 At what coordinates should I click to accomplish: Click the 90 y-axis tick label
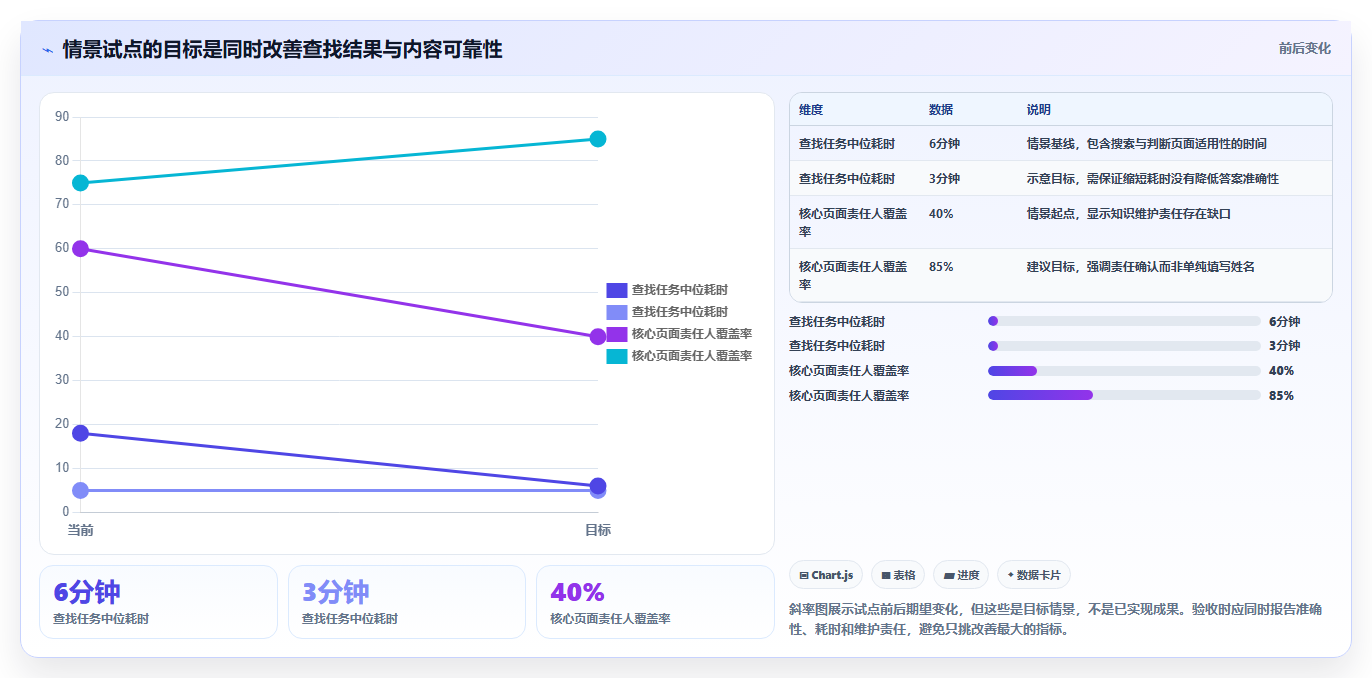click(62, 117)
